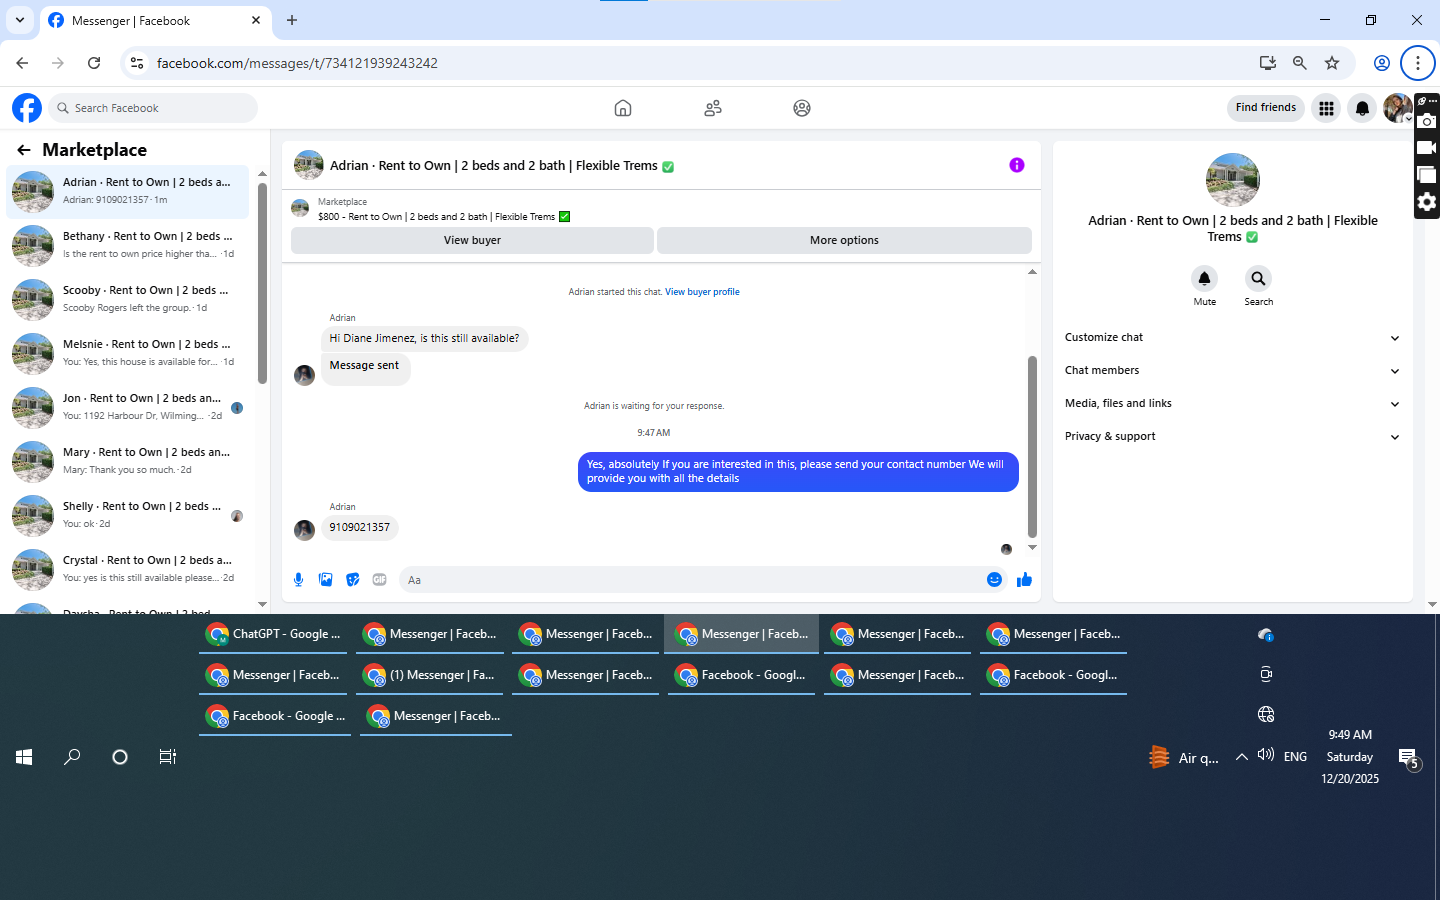This screenshot has height=900, width=1440.
Task: Click phone number 9109021357 message
Action: point(360,528)
